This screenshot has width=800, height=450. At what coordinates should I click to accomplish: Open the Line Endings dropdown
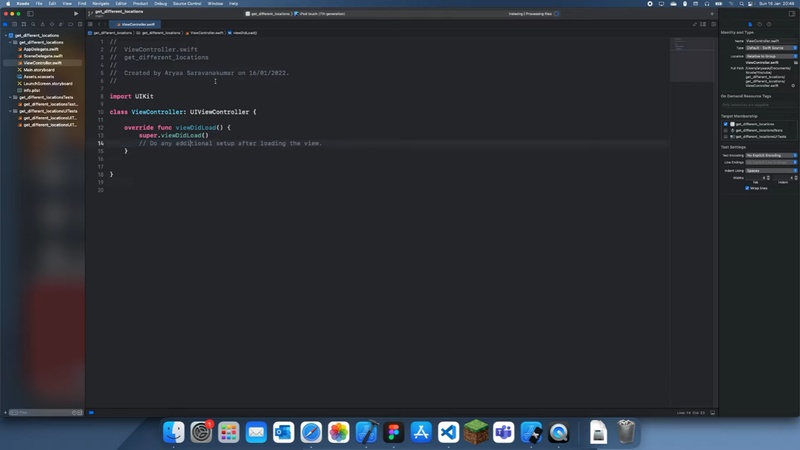pyautogui.click(x=771, y=162)
